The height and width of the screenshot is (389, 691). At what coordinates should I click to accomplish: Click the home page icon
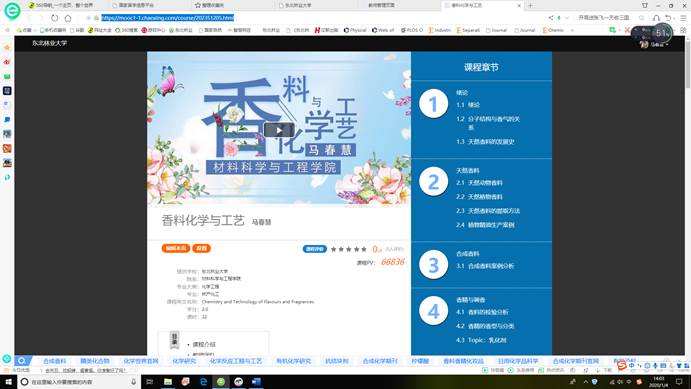[68, 18]
